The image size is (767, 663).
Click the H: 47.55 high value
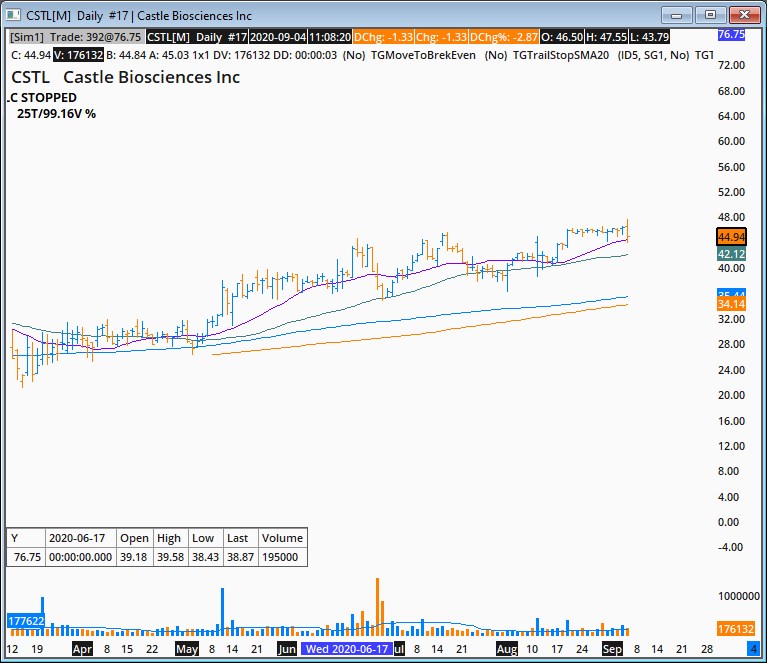607,37
